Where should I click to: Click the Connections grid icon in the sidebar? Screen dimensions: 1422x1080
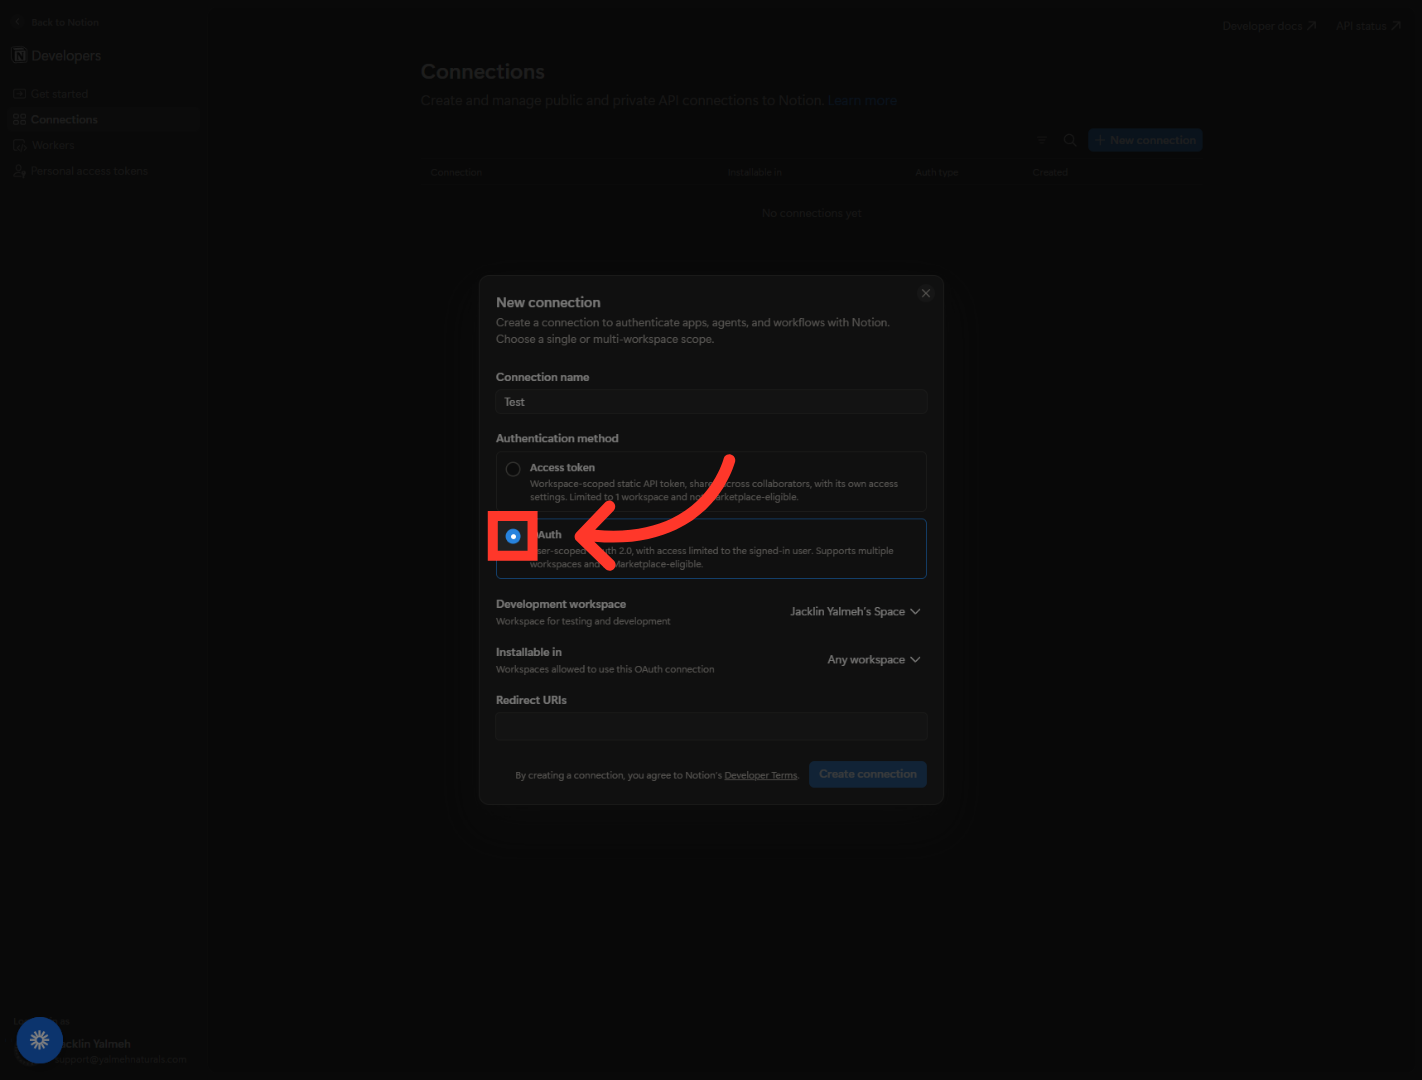pyautogui.click(x=19, y=120)
